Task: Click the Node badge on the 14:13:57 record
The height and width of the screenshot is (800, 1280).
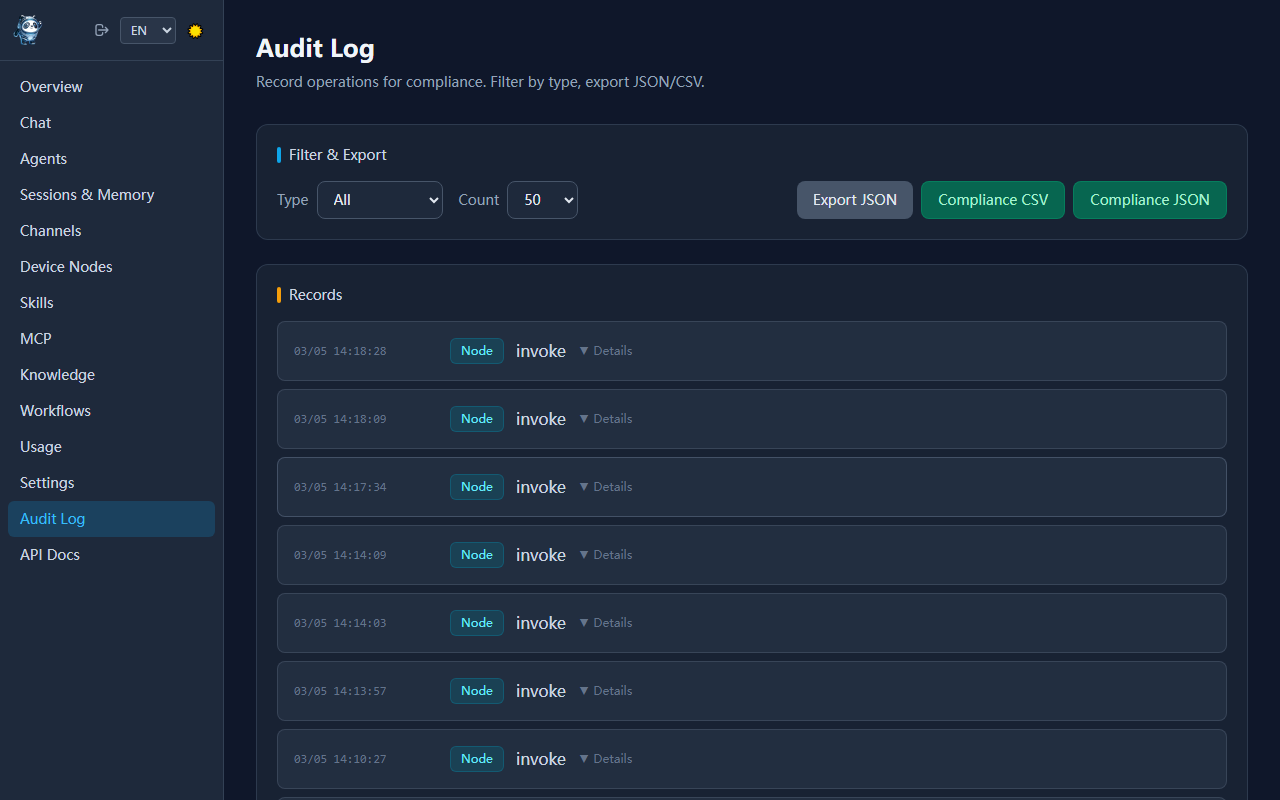Action: 477,691
